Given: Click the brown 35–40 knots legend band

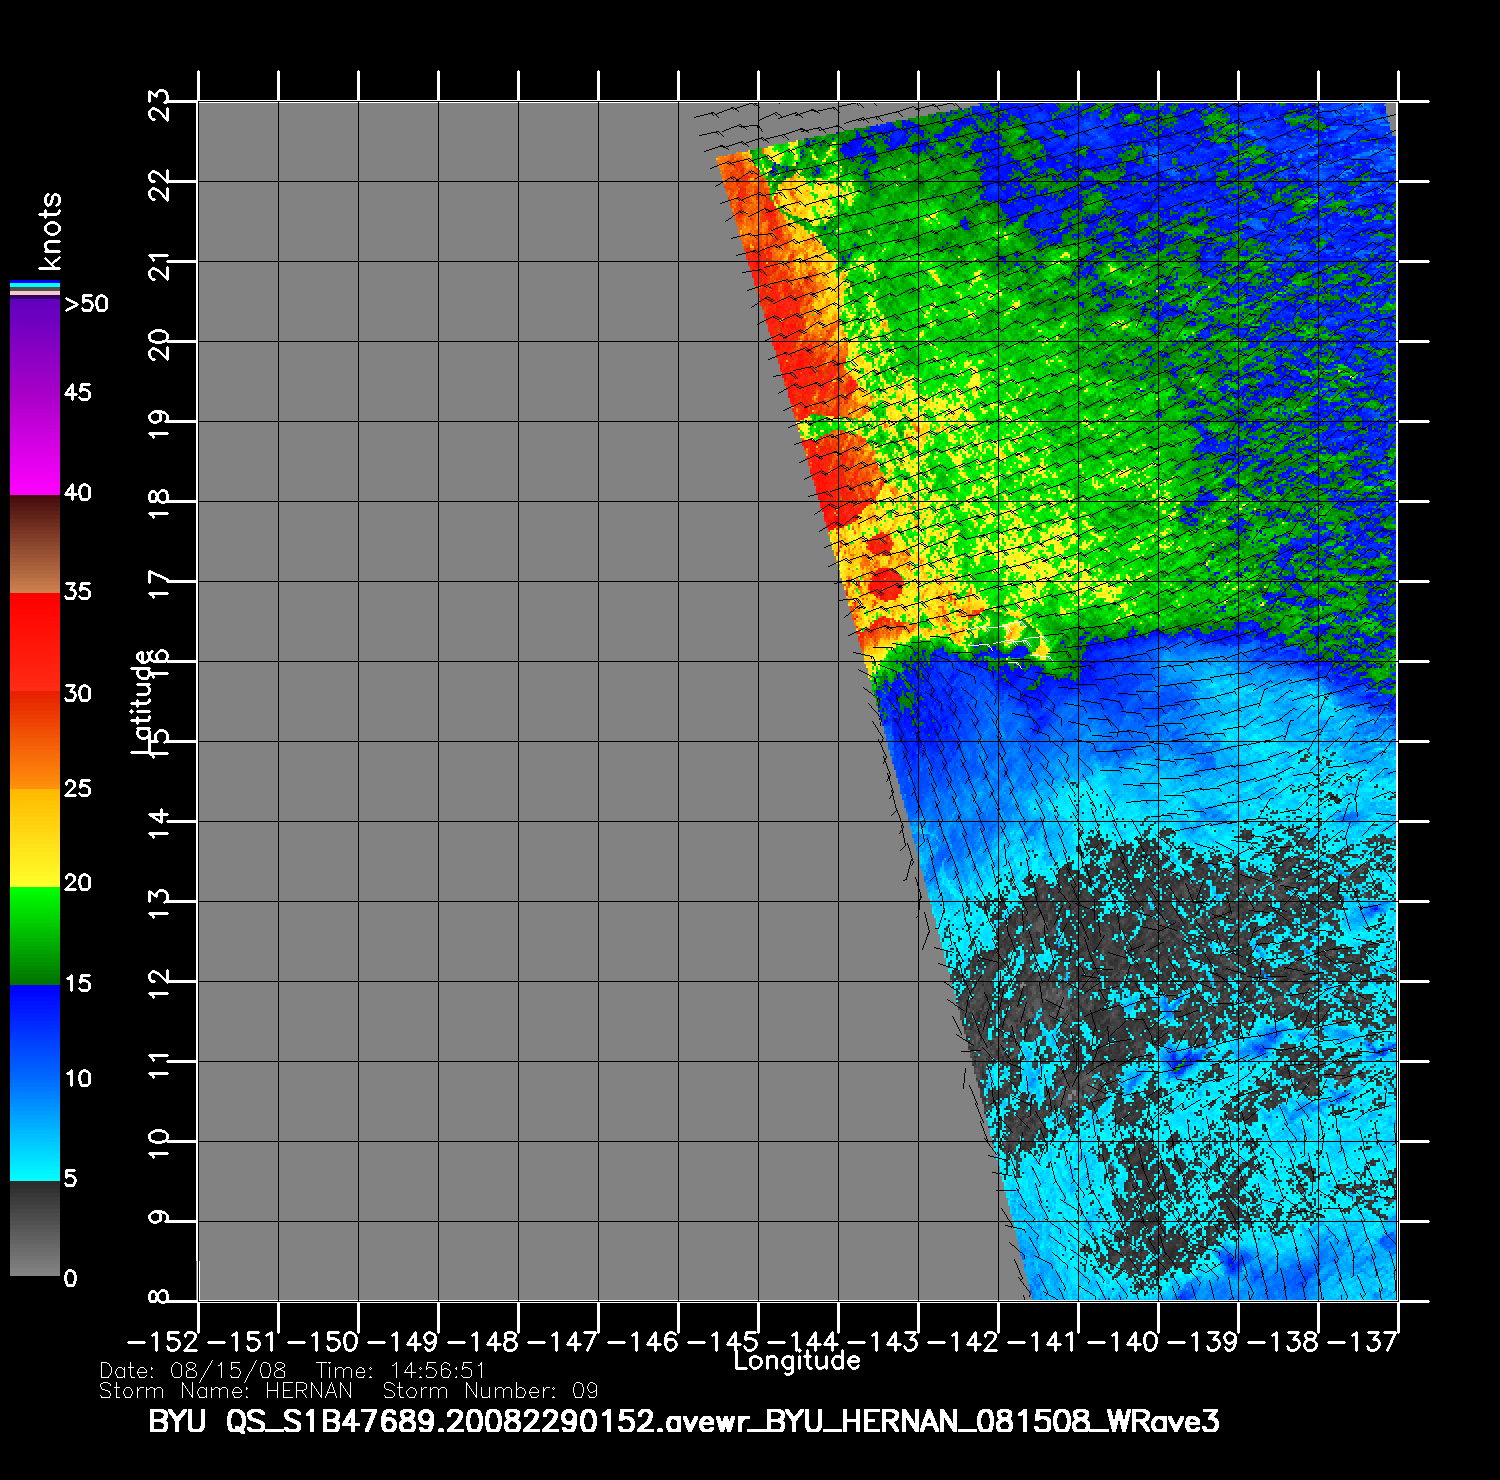Looking at the screenshot, I should [x=35, y=545].
